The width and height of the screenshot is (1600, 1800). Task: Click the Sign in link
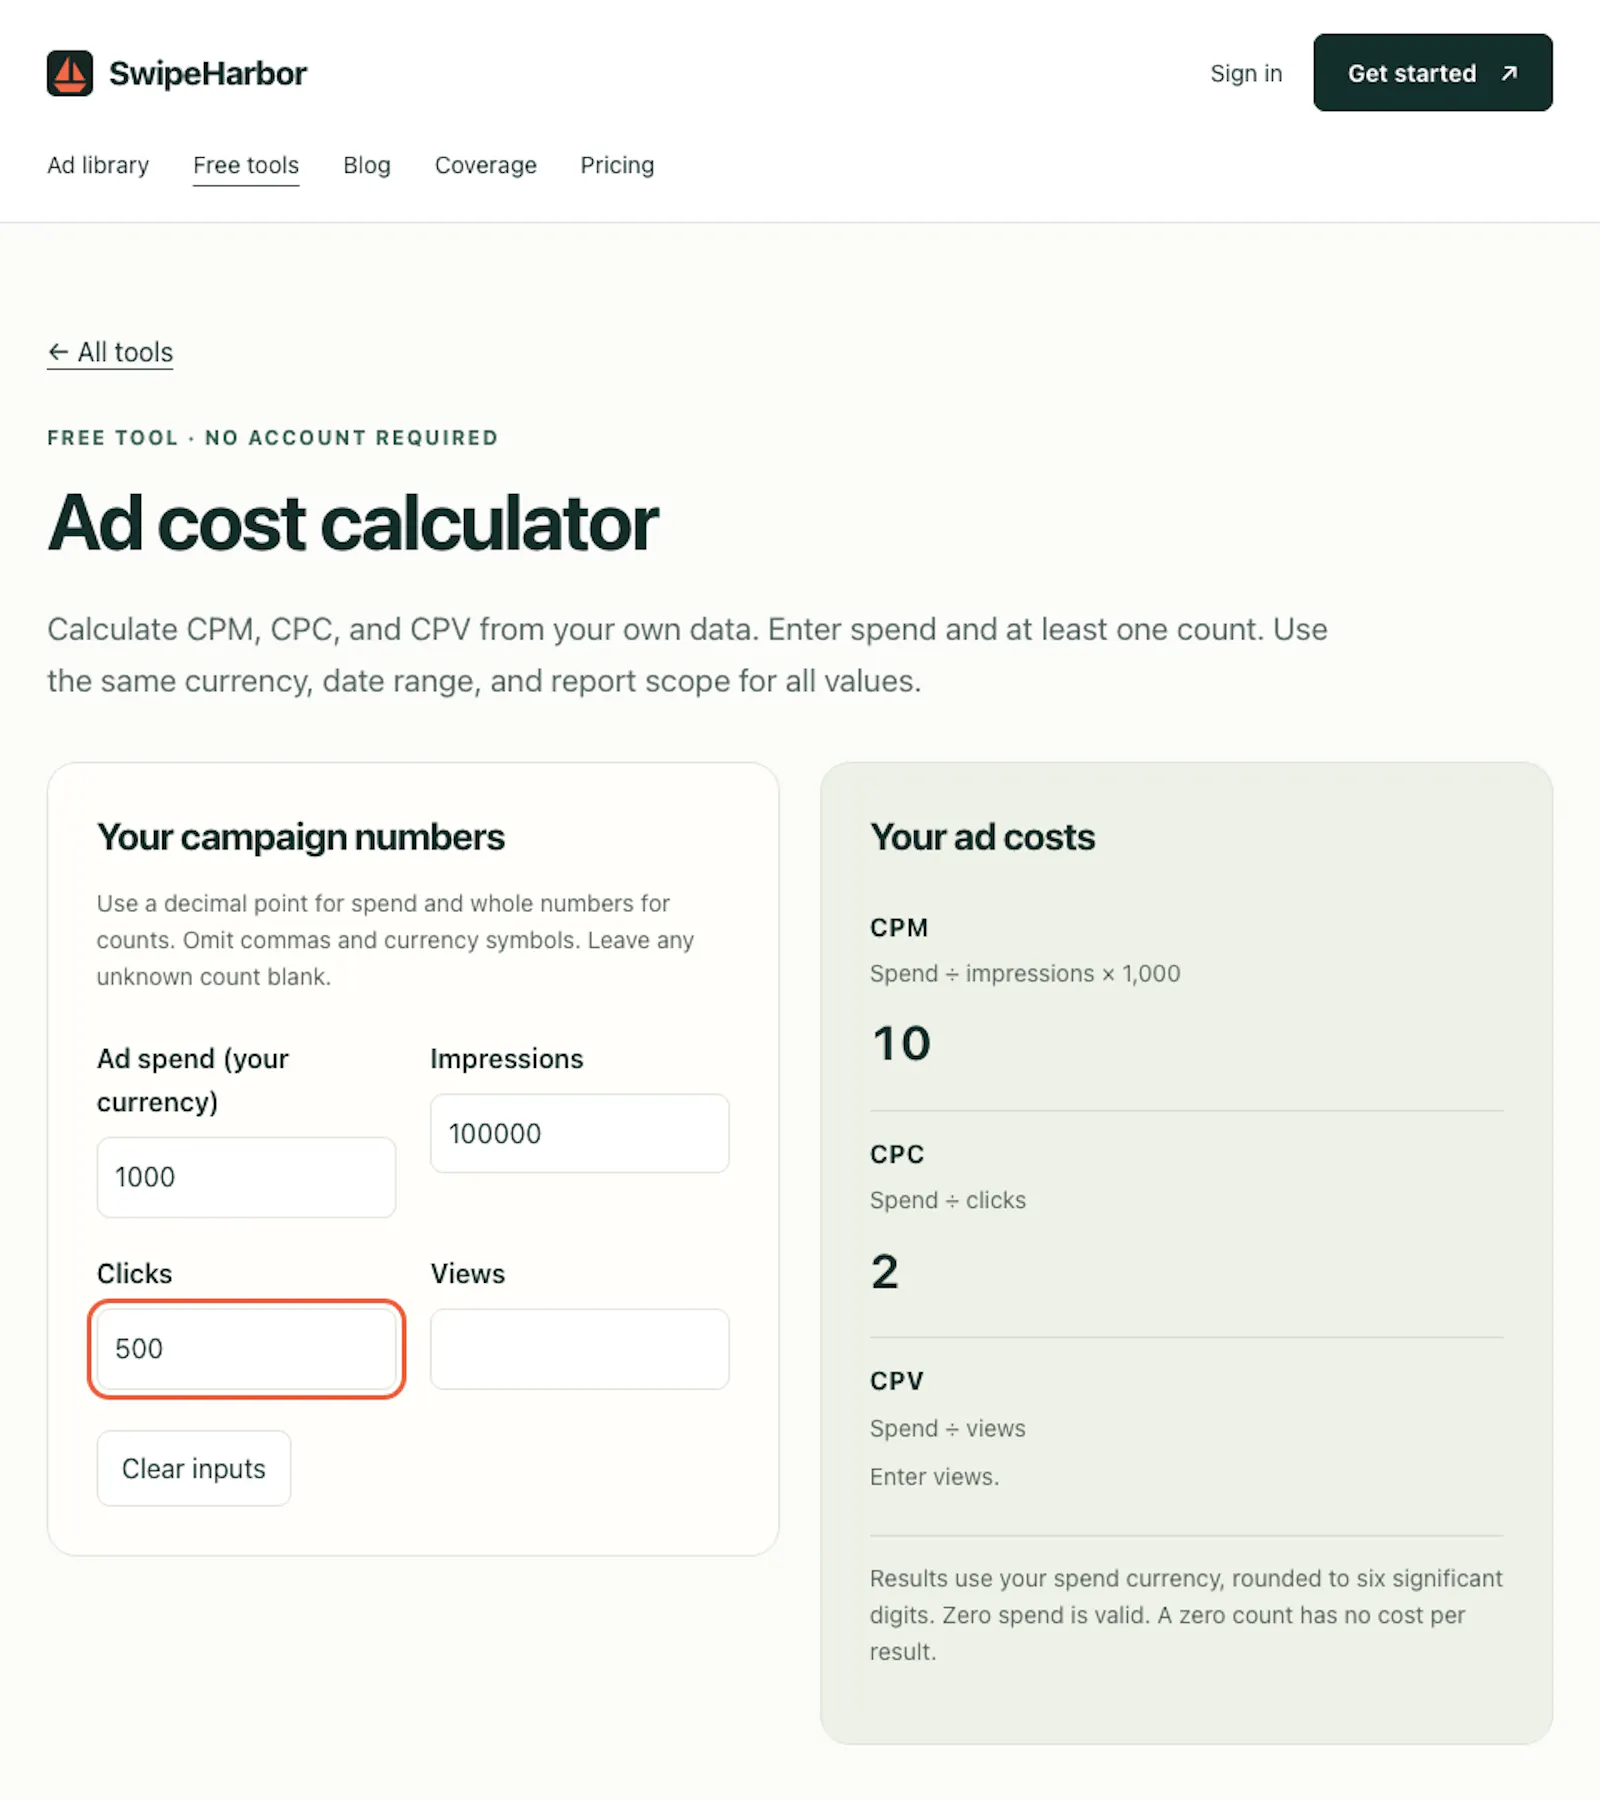pyautogui.click(x=1246, y=73)
